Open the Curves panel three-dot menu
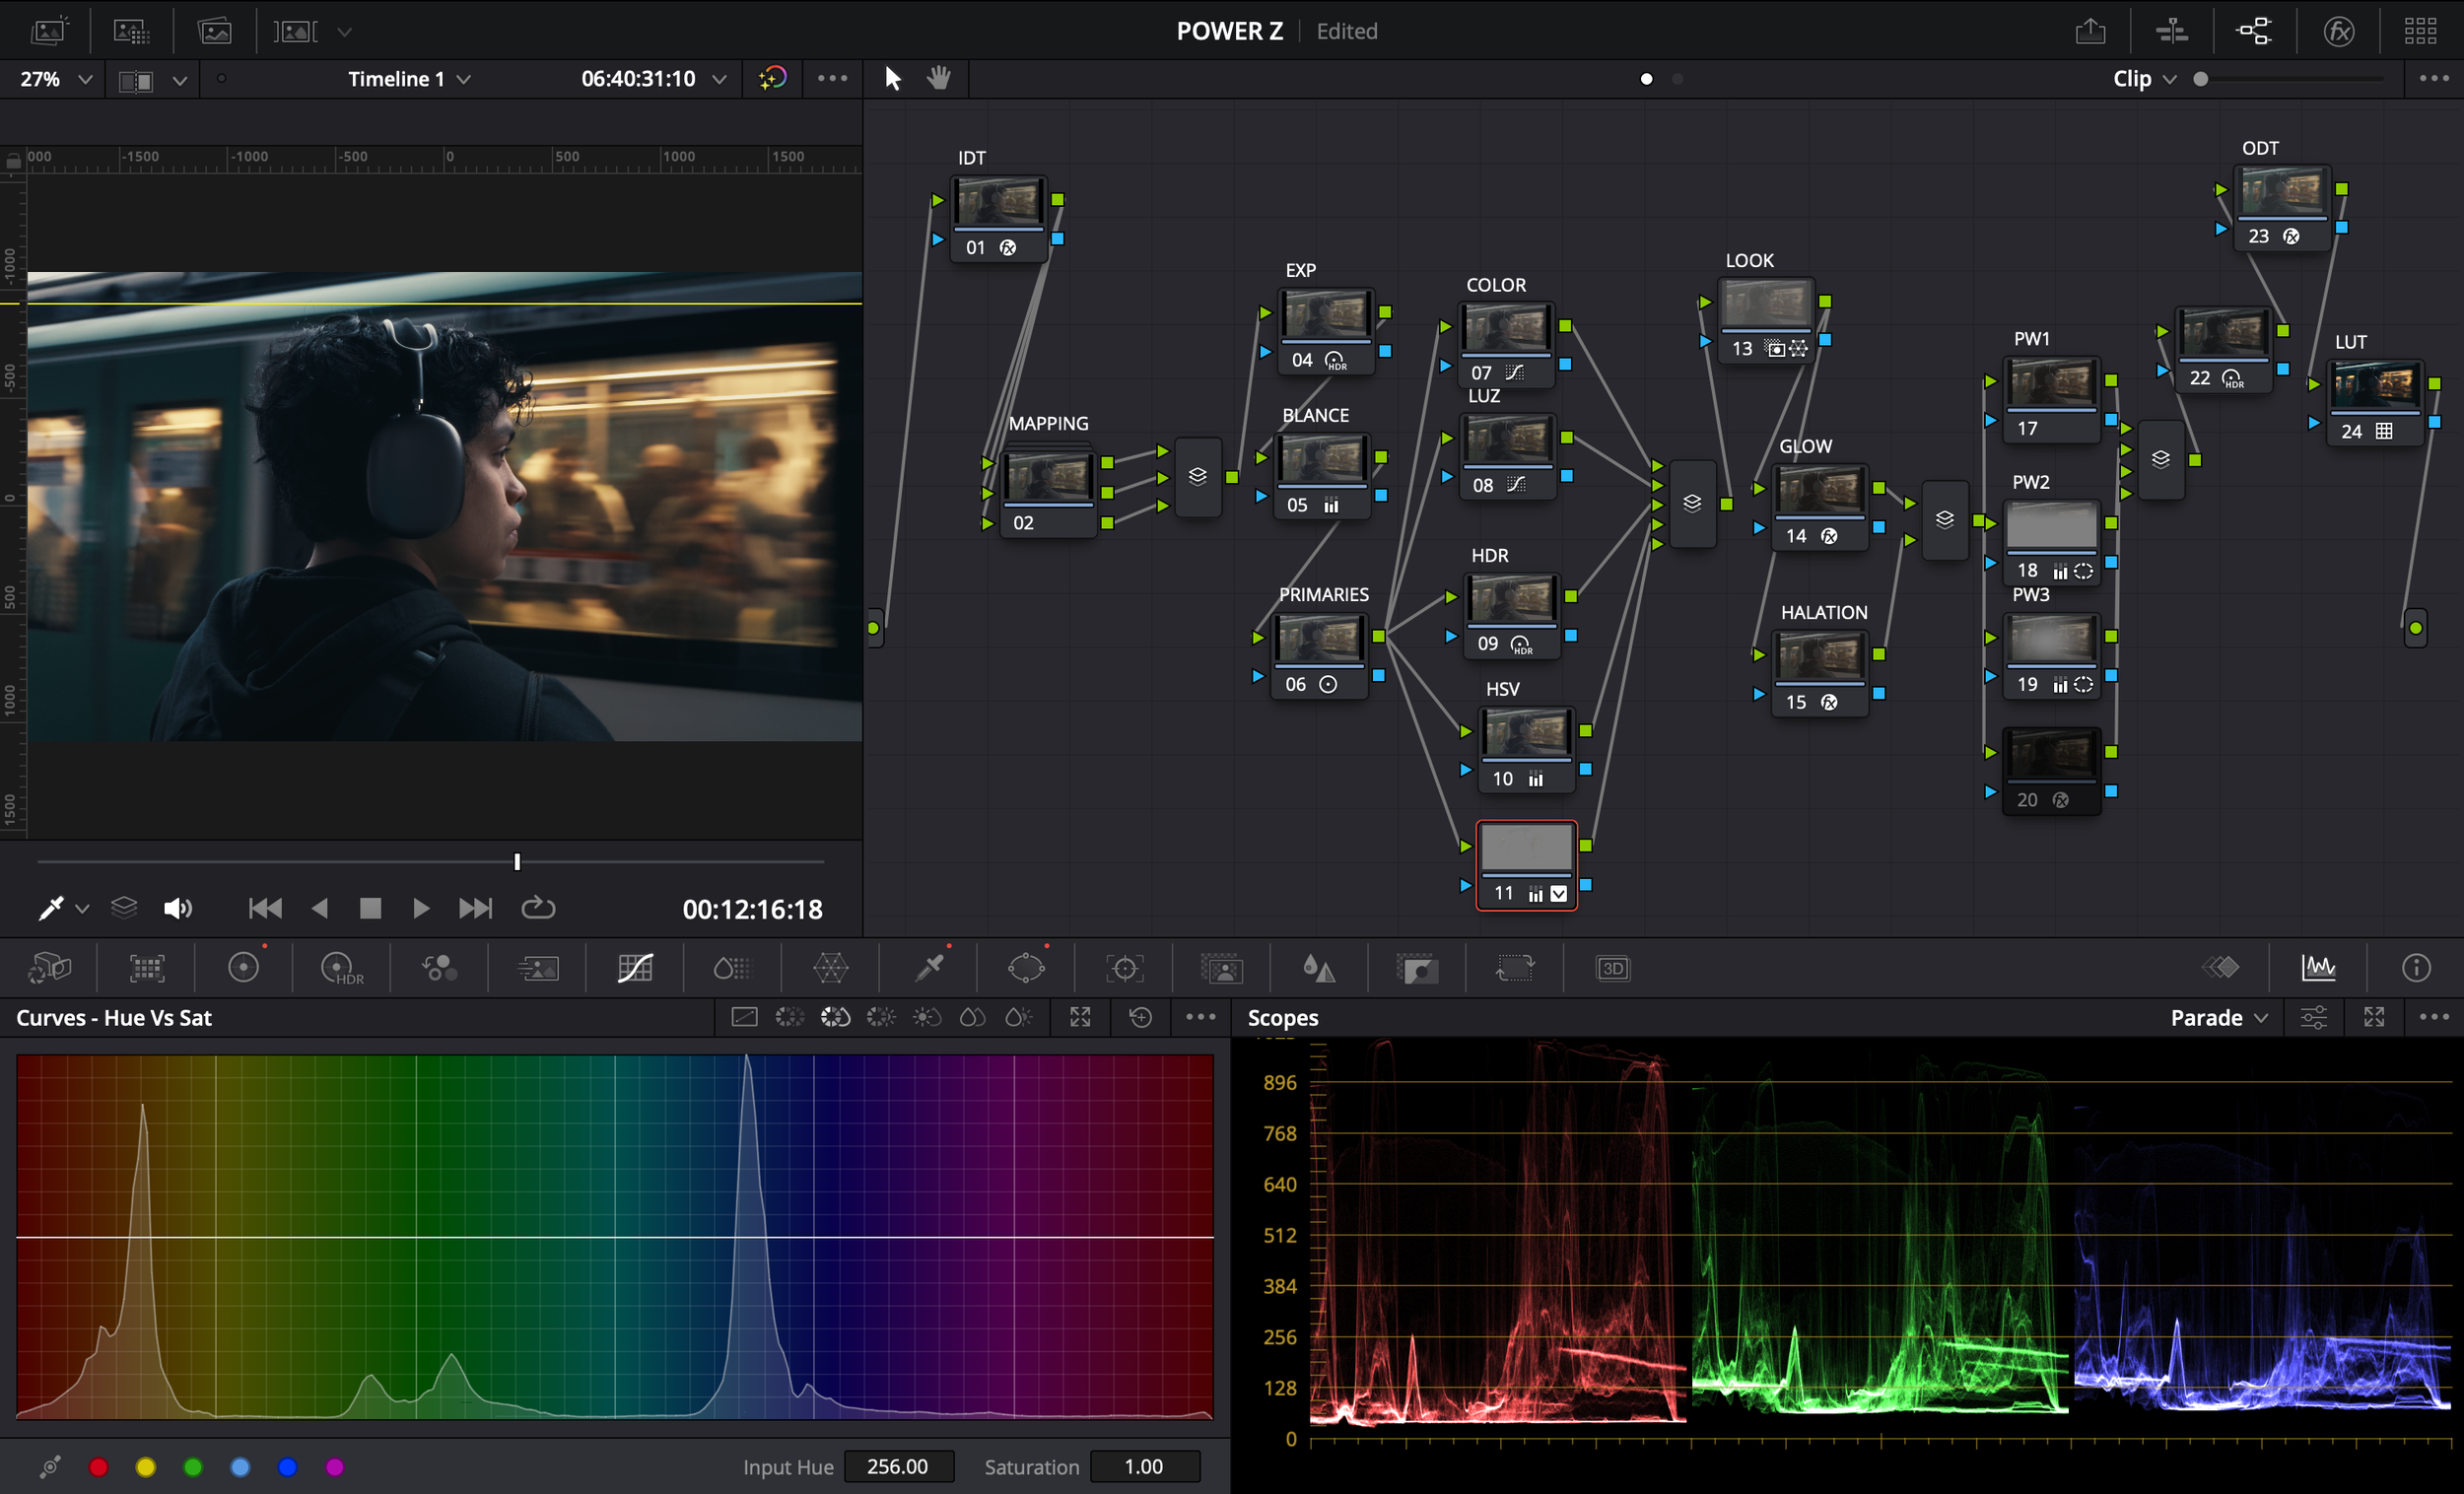Viewport: 2464px width, 1494px height. coord(1200,1017)
